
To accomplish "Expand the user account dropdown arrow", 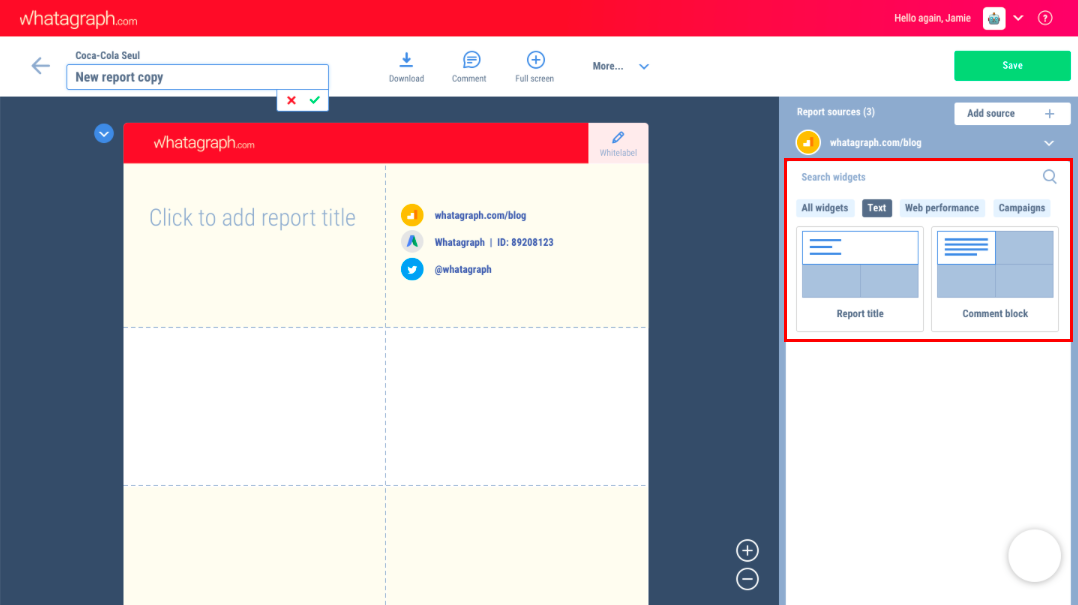I will click(x=1018, y=19).
